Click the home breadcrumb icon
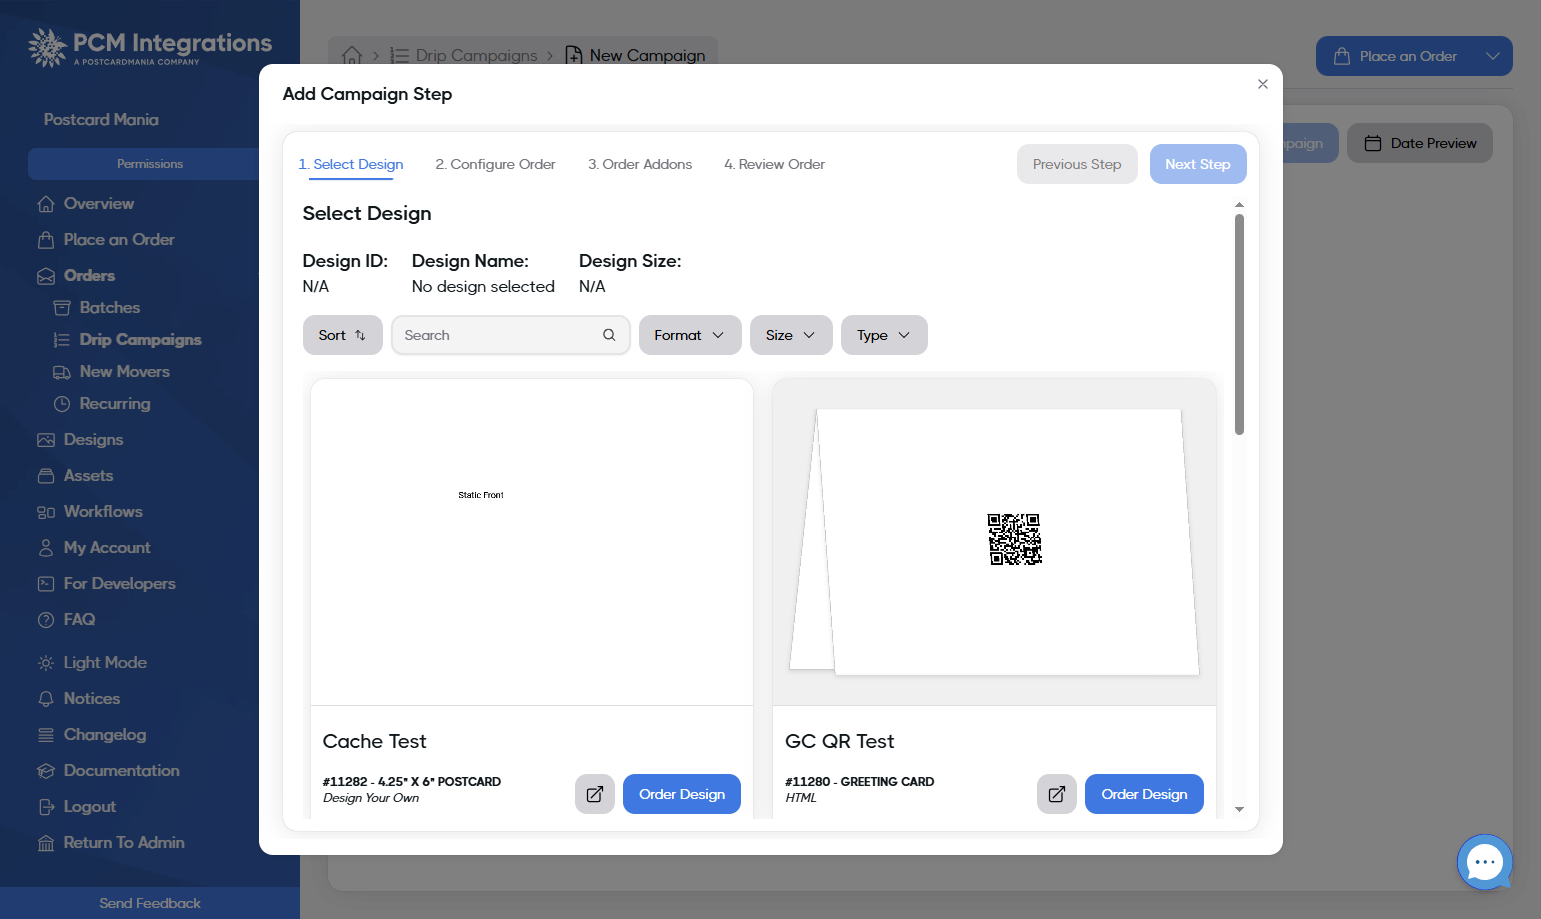Image resolution: width=1541 pixels, height=919 pixels. [352, 55]
